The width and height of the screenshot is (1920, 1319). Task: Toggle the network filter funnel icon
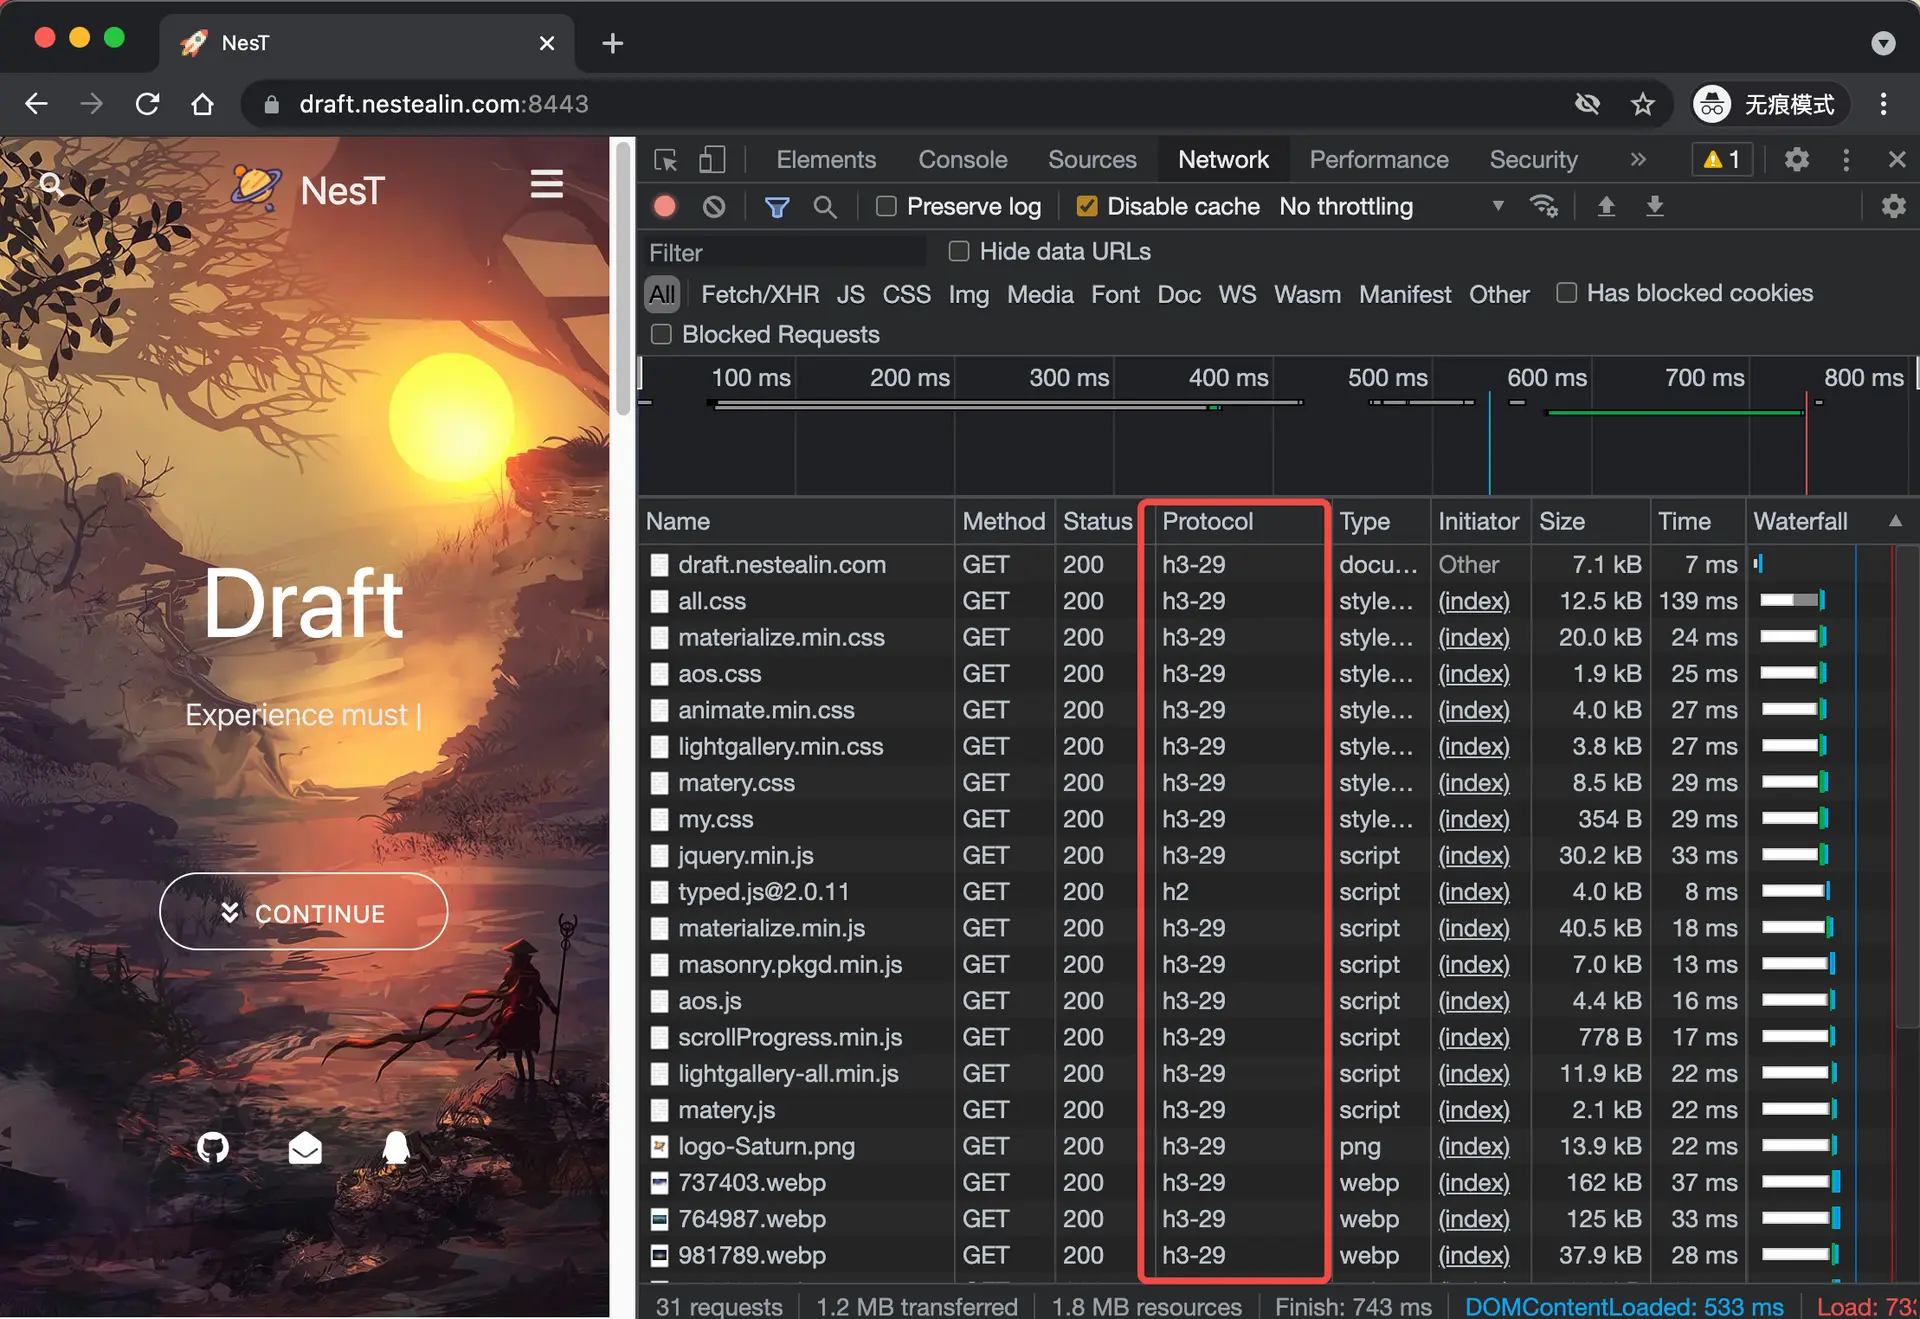777,207
